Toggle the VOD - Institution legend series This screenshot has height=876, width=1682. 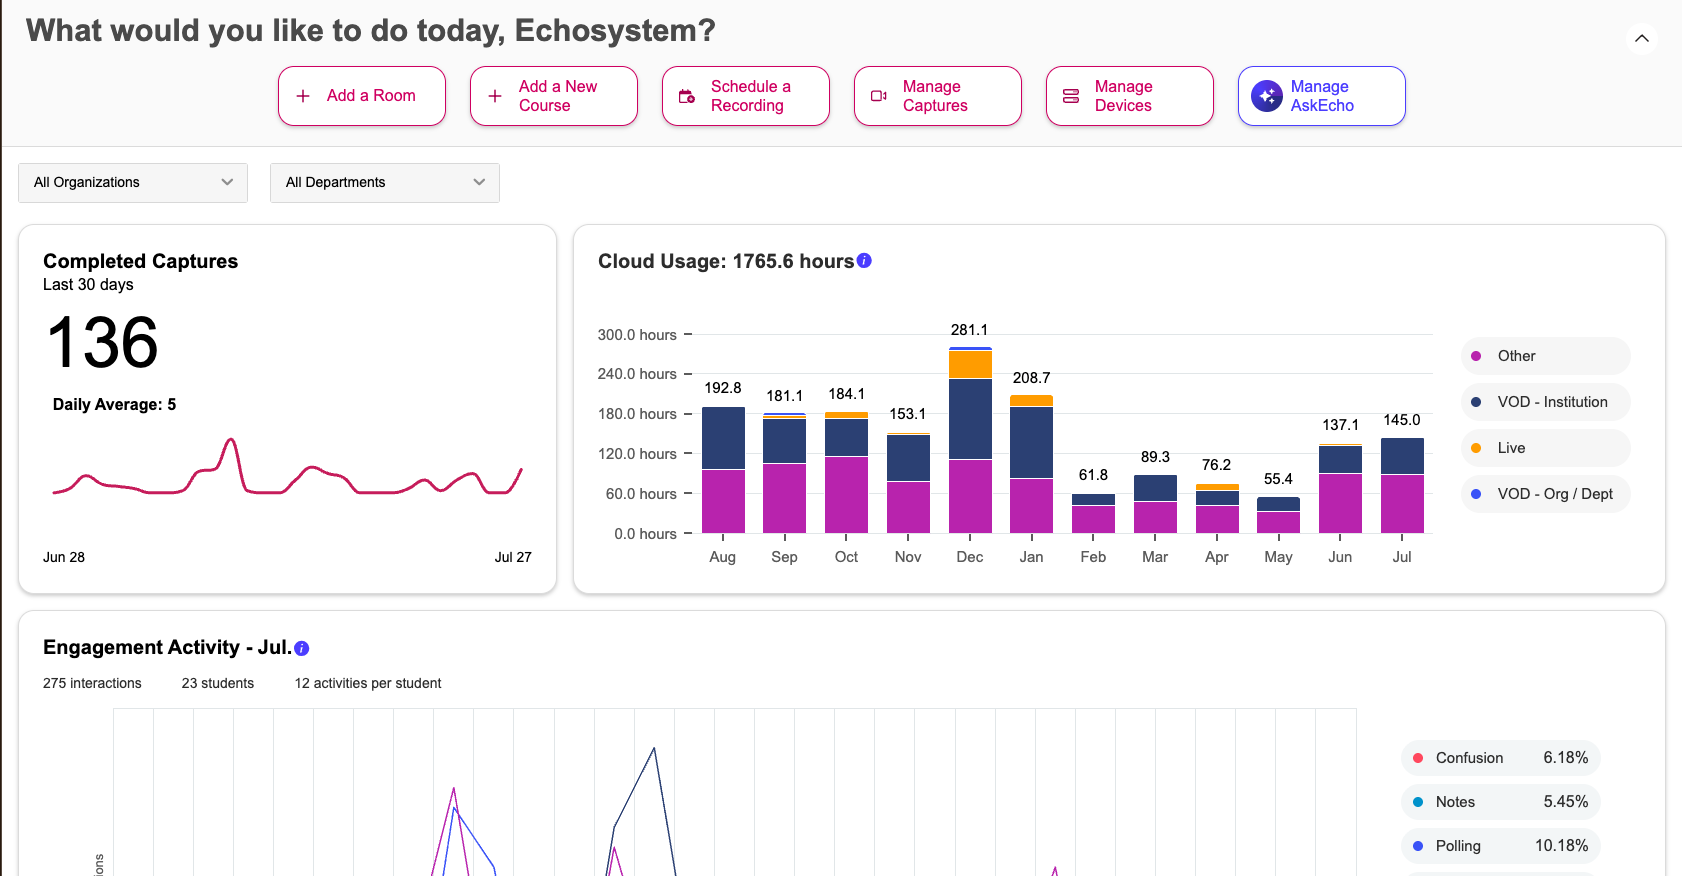tap(1546, 402)
